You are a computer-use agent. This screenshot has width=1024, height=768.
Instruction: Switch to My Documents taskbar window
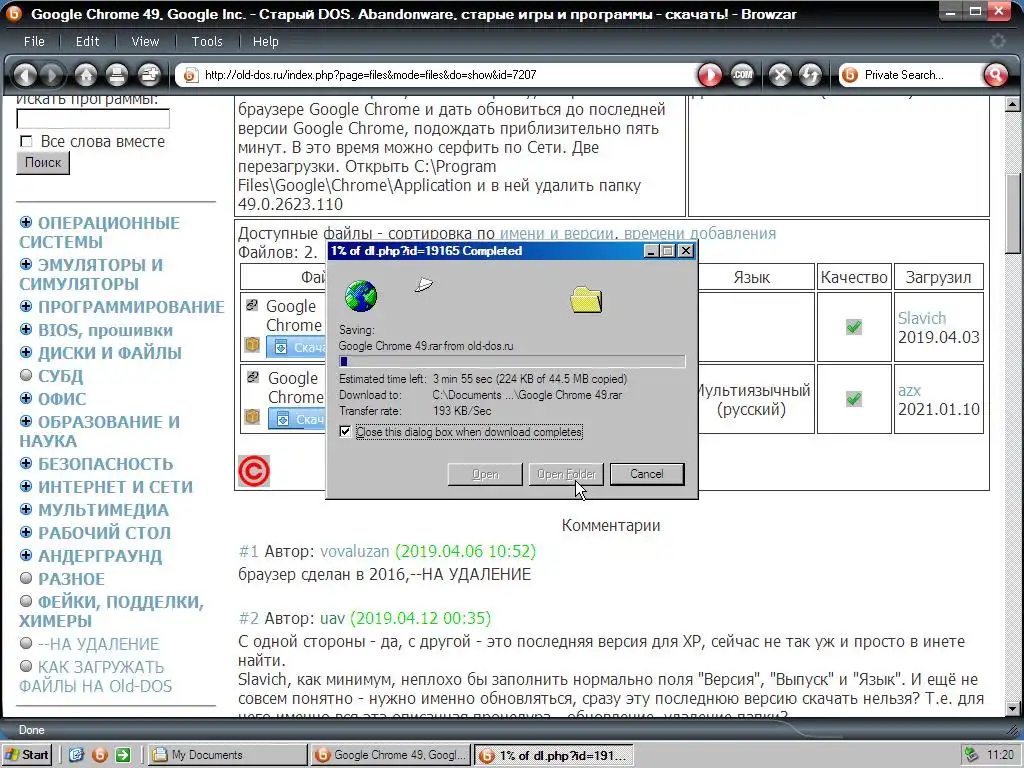point(227,755)
